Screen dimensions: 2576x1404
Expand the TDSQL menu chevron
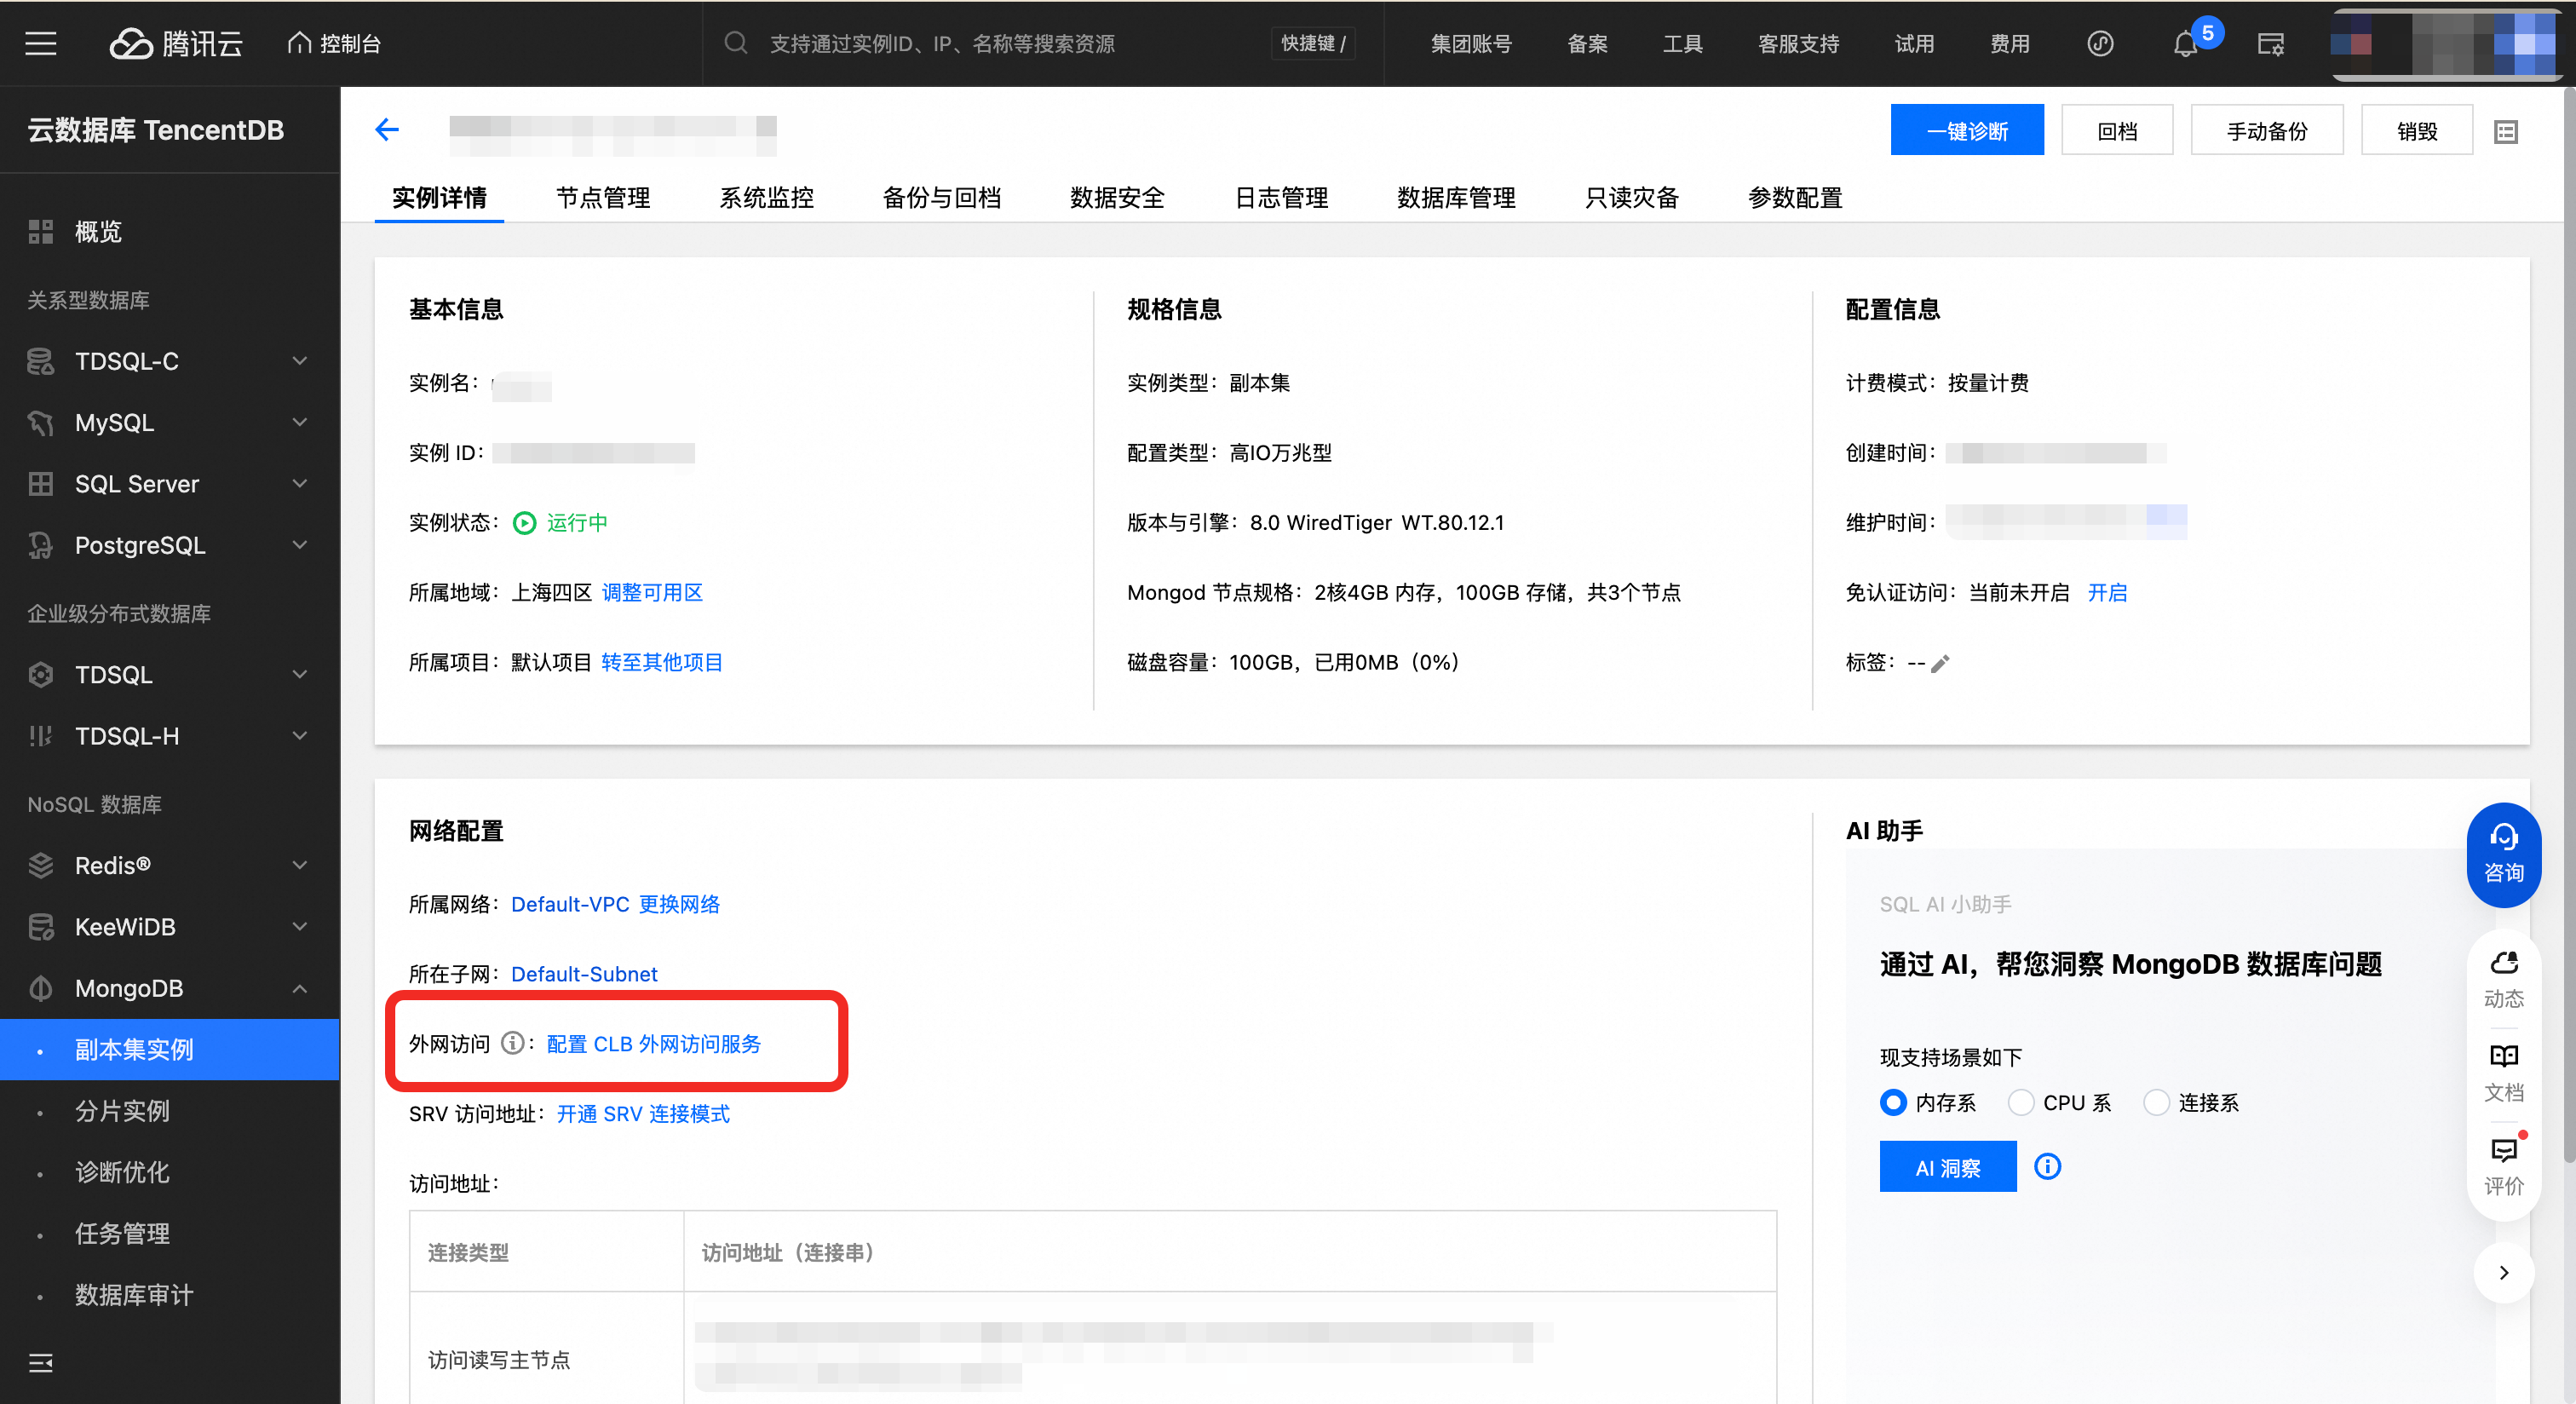(299, 675)
